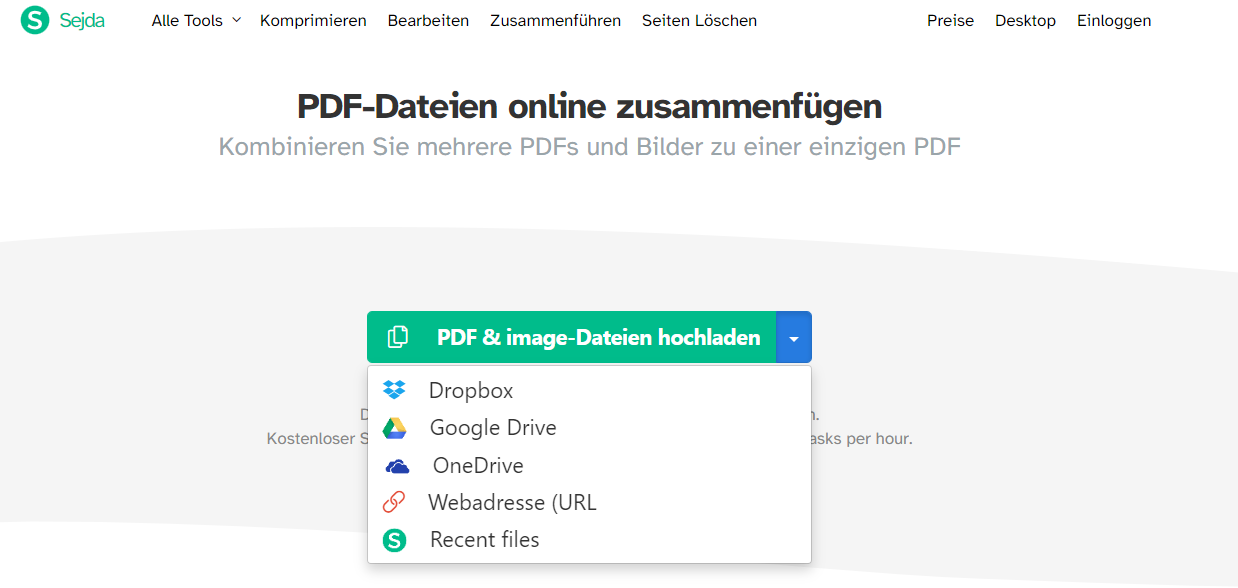Click the OneDrive cloud icon
Image resolution: width=1238 pixels, height=588 pixels.
(x=397, y=466)
